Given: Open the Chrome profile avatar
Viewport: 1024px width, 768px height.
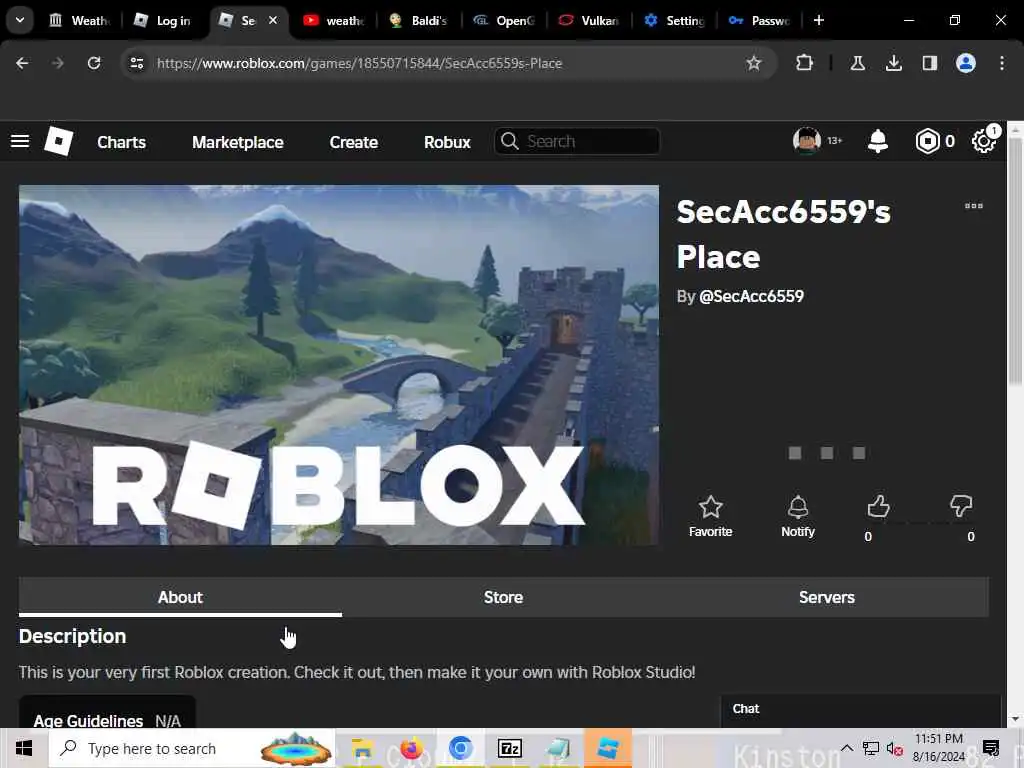Looking at the screenshot, I should pyautogui.click(x=966, y=63).
